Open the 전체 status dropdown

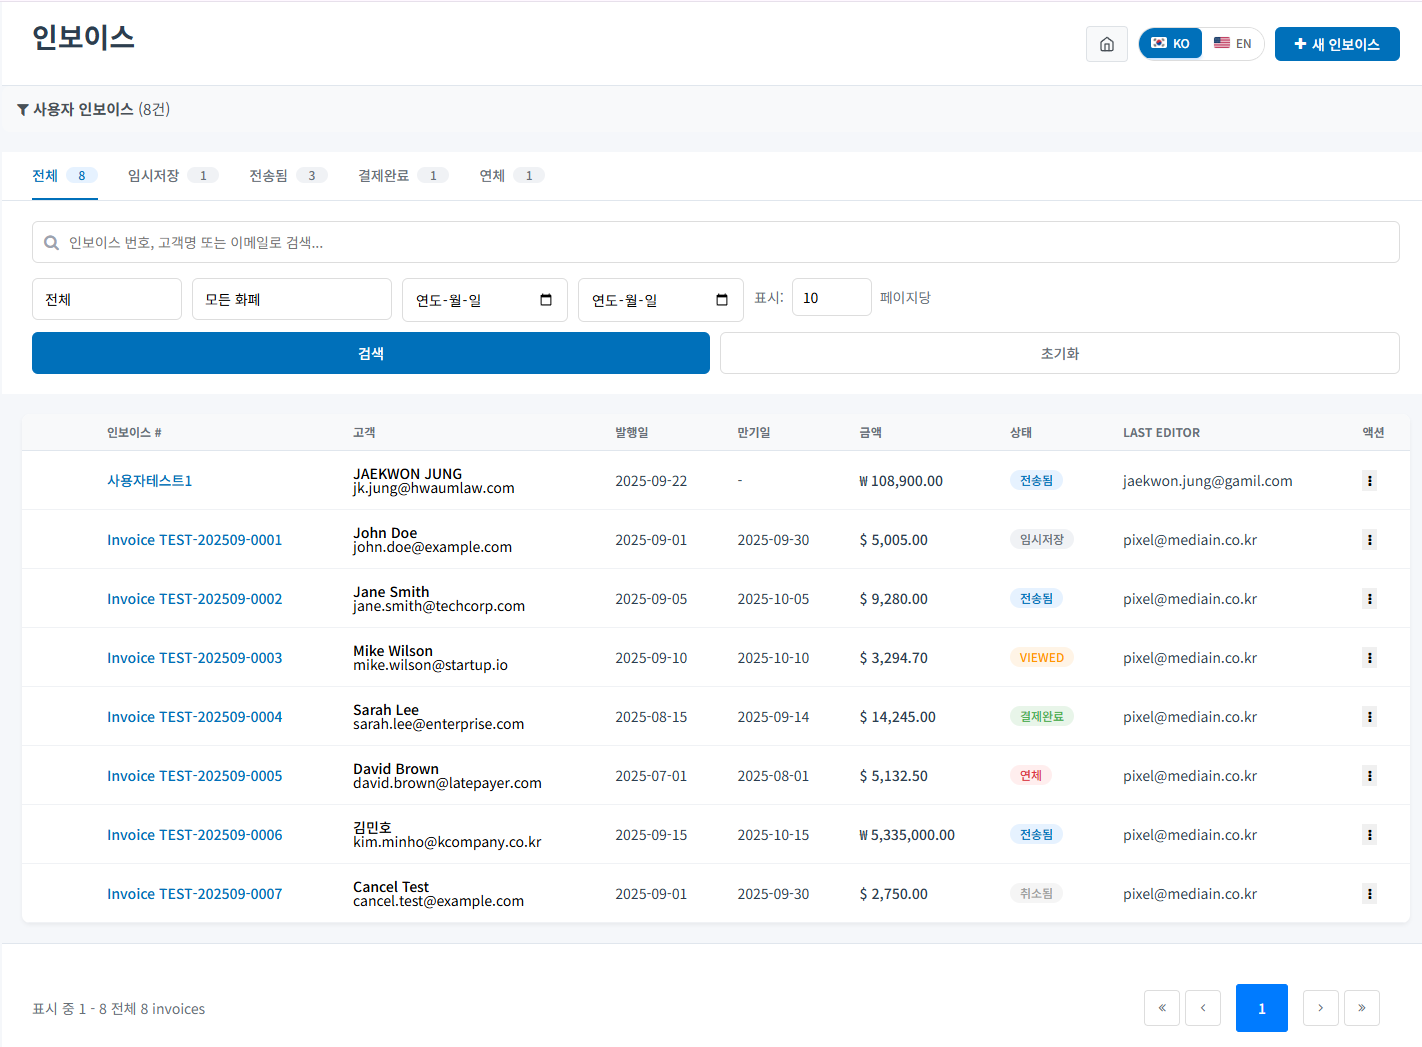[107, 299]
